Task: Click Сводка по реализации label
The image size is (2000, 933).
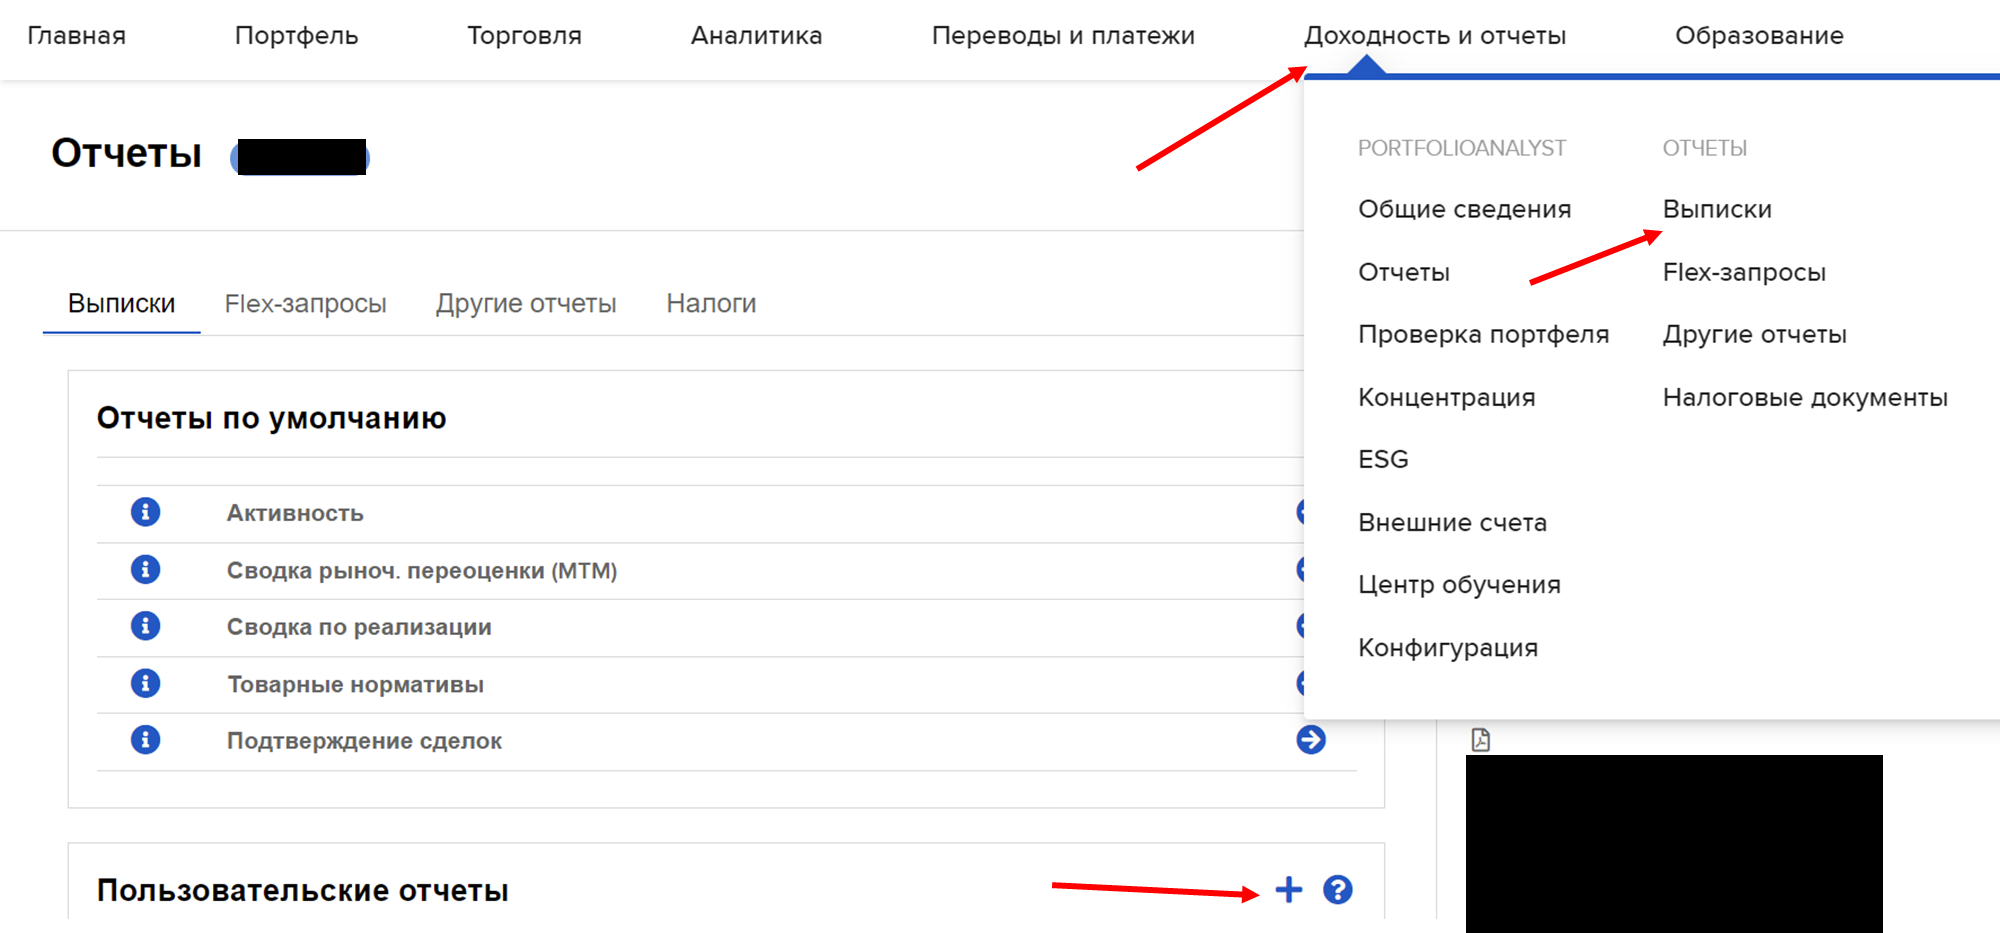Action: [359, 627]
